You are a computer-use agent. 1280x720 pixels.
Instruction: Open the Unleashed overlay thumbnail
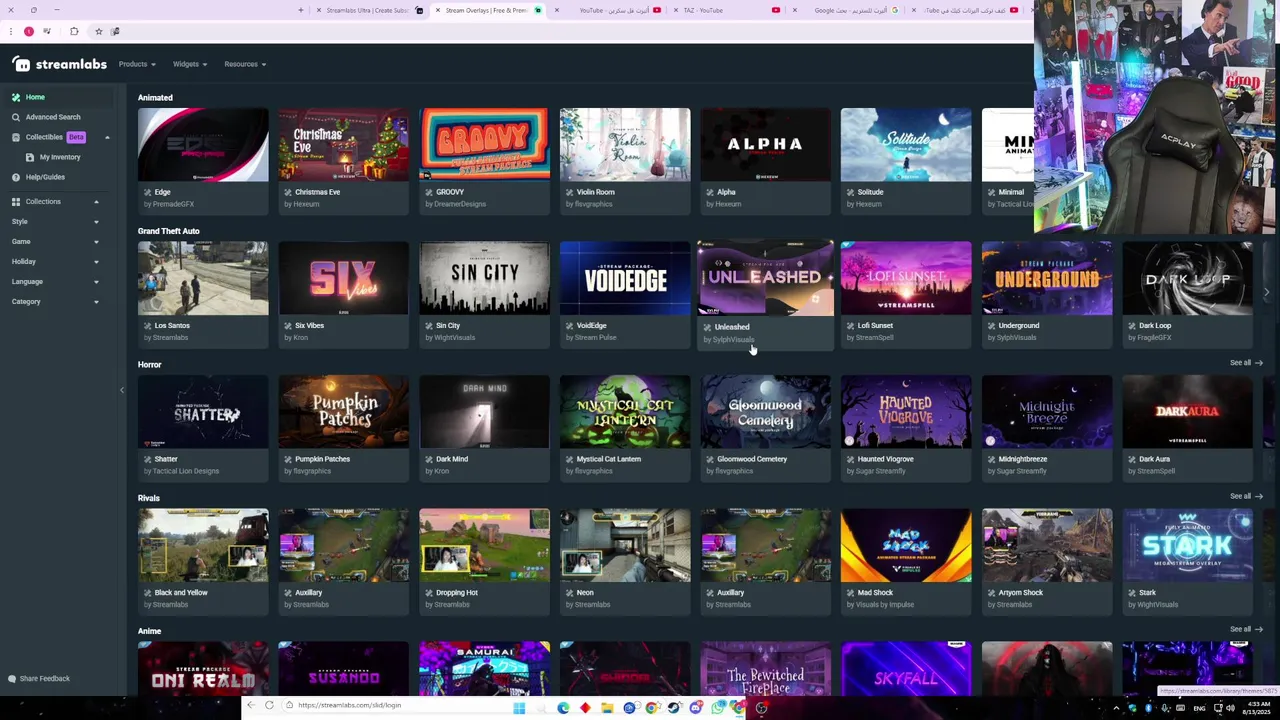(766, 278)
